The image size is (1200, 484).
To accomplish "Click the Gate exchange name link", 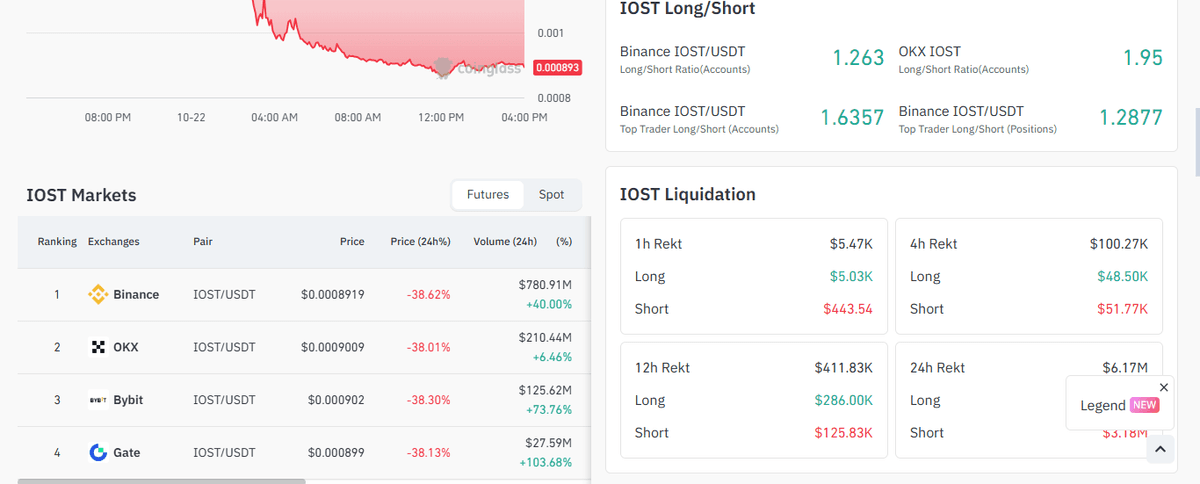I will point(127,452).
